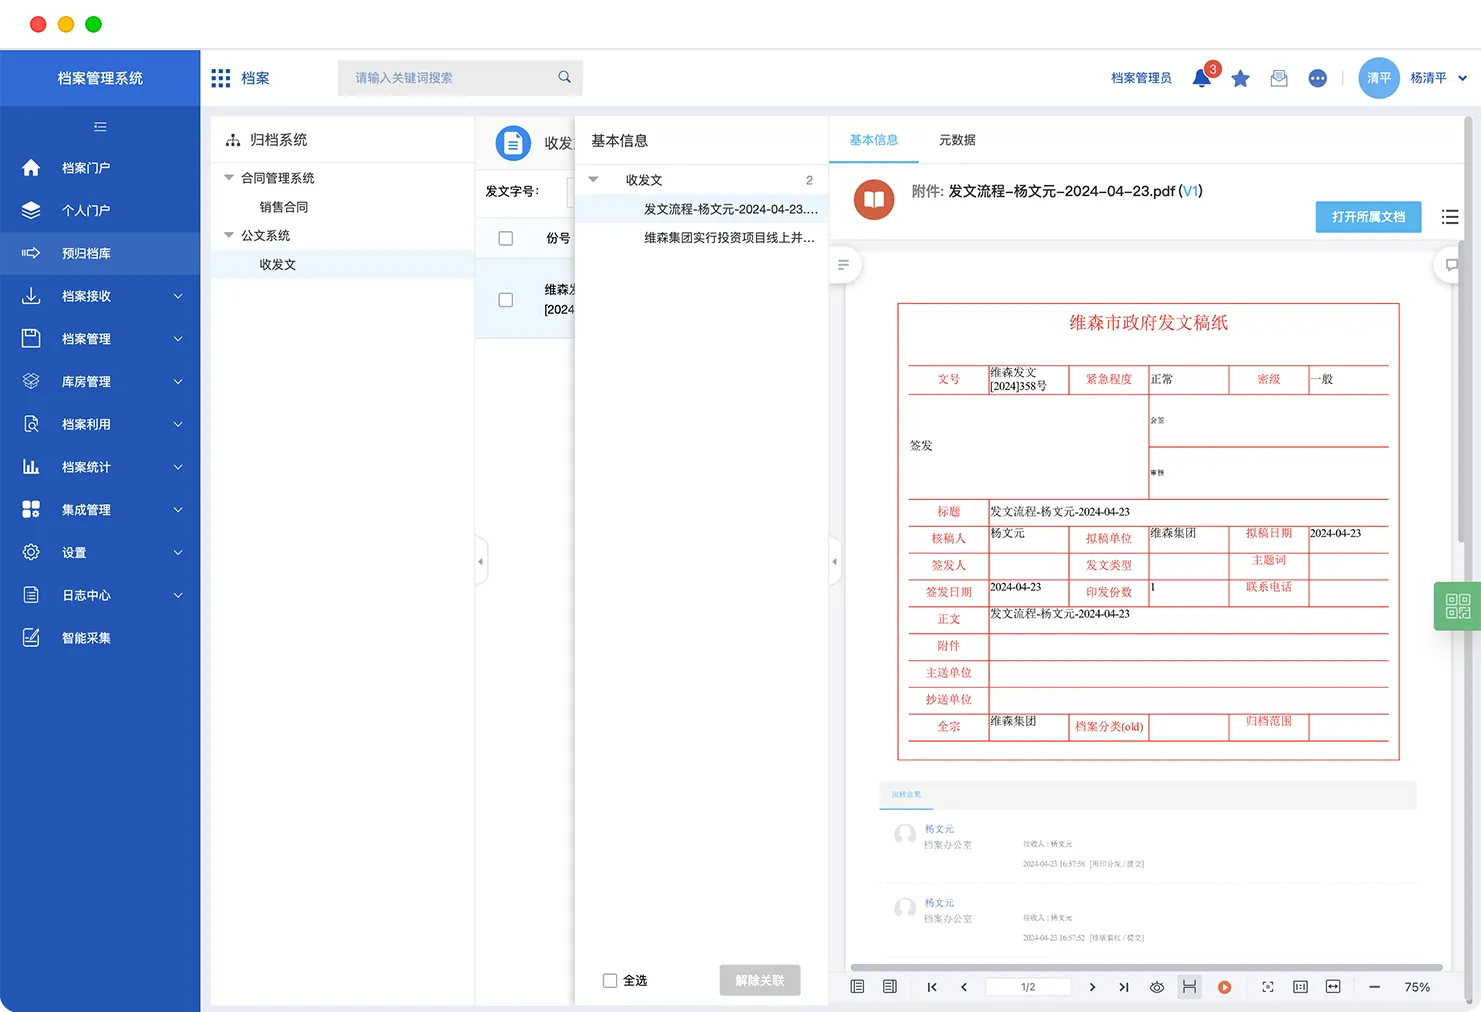1481x1012 pixels.
Task: Click the 解除关联 button
Action: pyautogui.click(x=760, y=981)
